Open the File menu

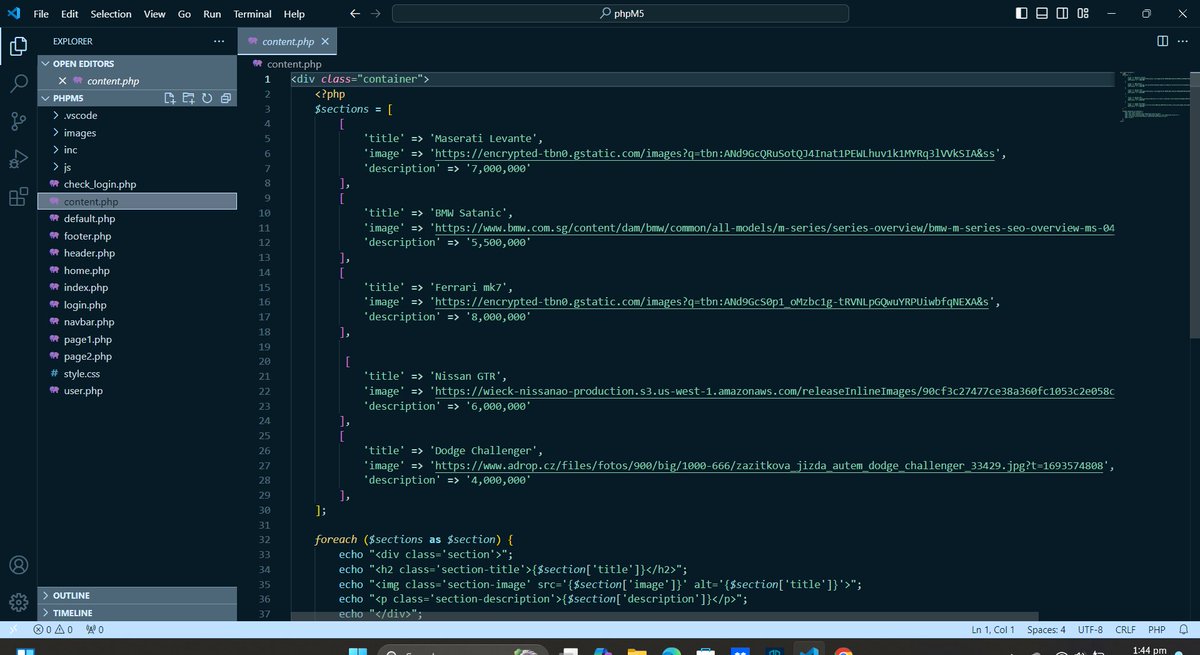click(x=40, y=14)
